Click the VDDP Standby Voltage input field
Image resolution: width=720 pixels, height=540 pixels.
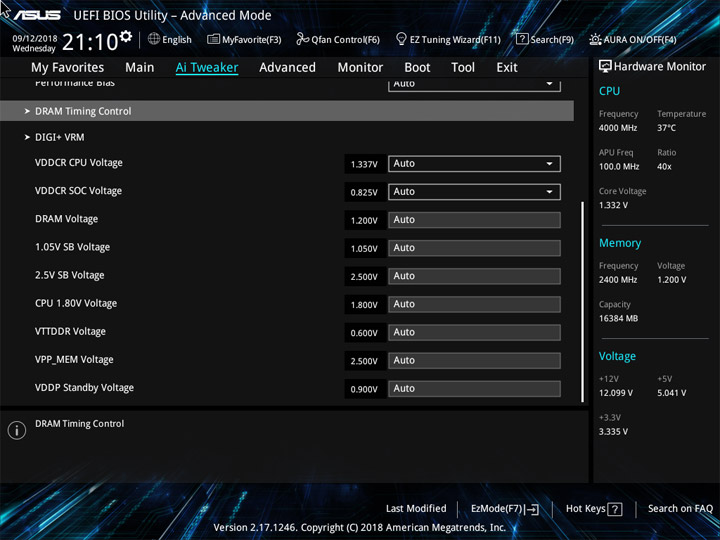pyautogui.click(x=474, y=389)
